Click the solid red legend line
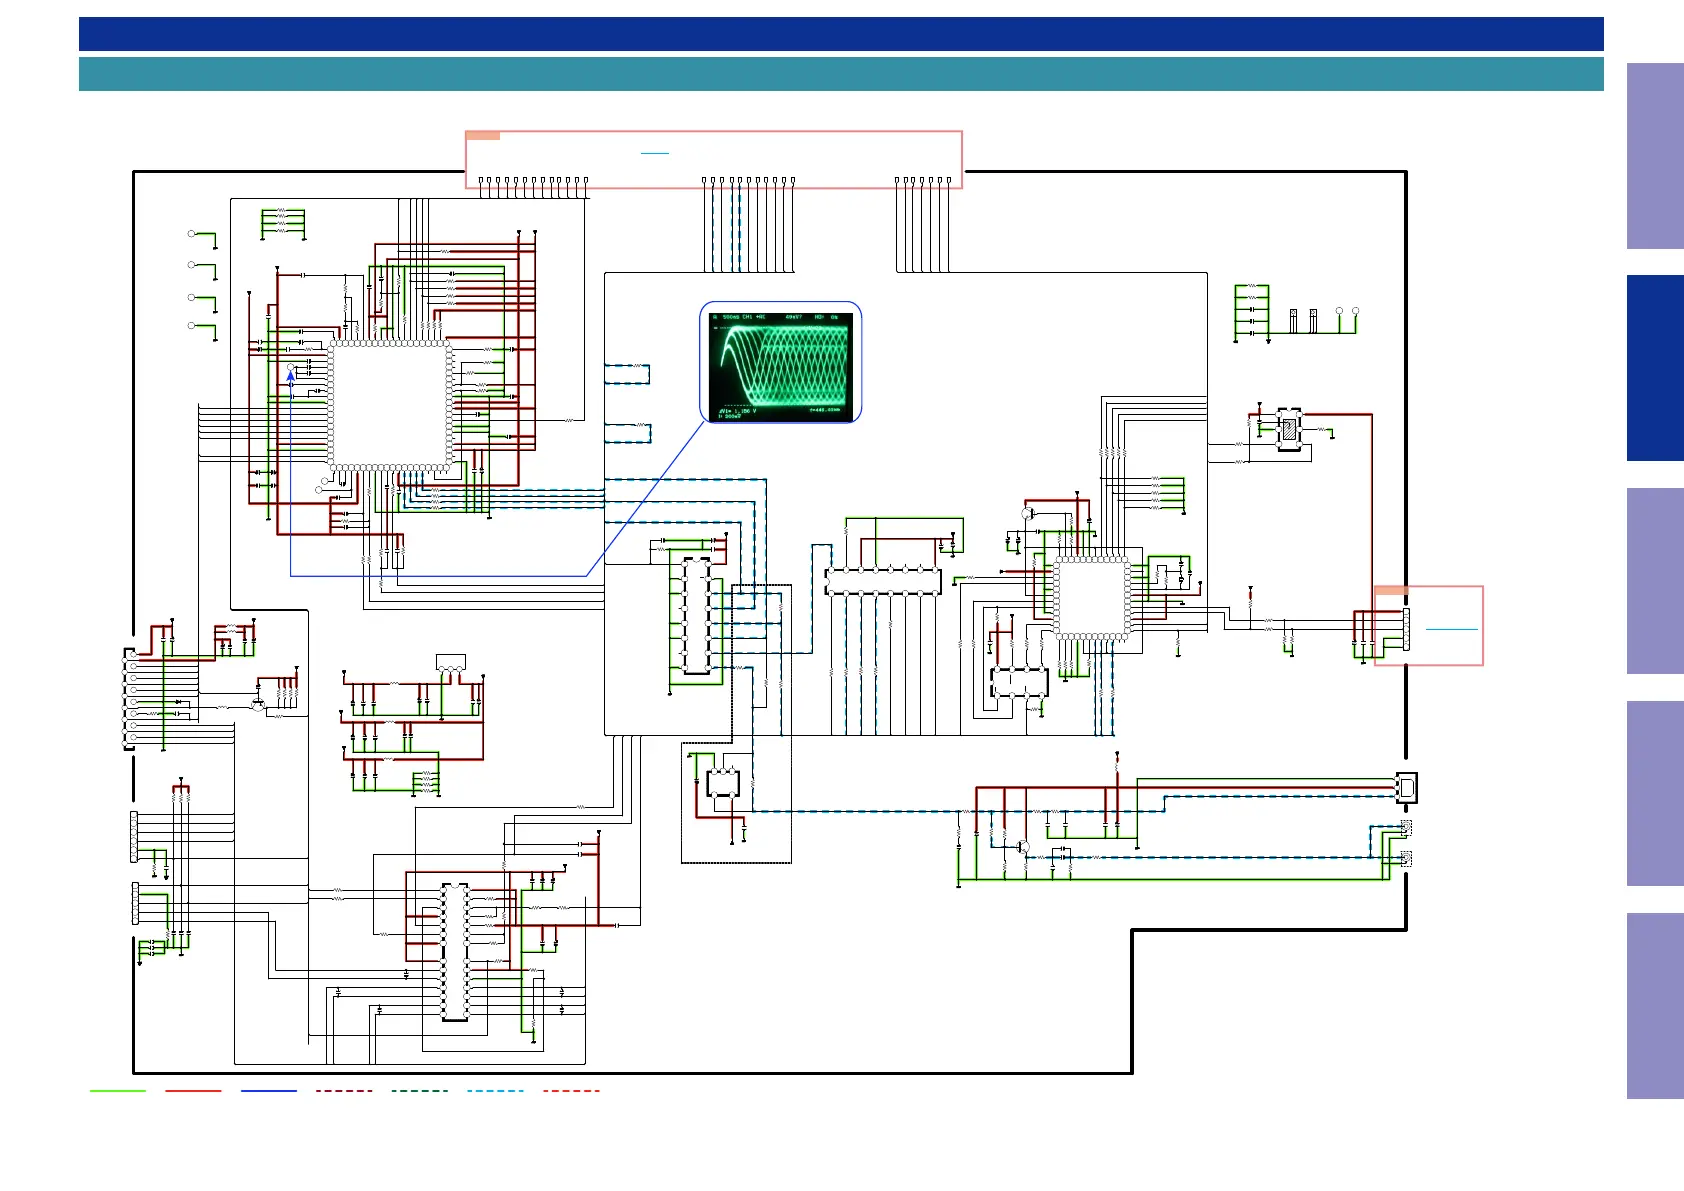 pos(193,1091)
